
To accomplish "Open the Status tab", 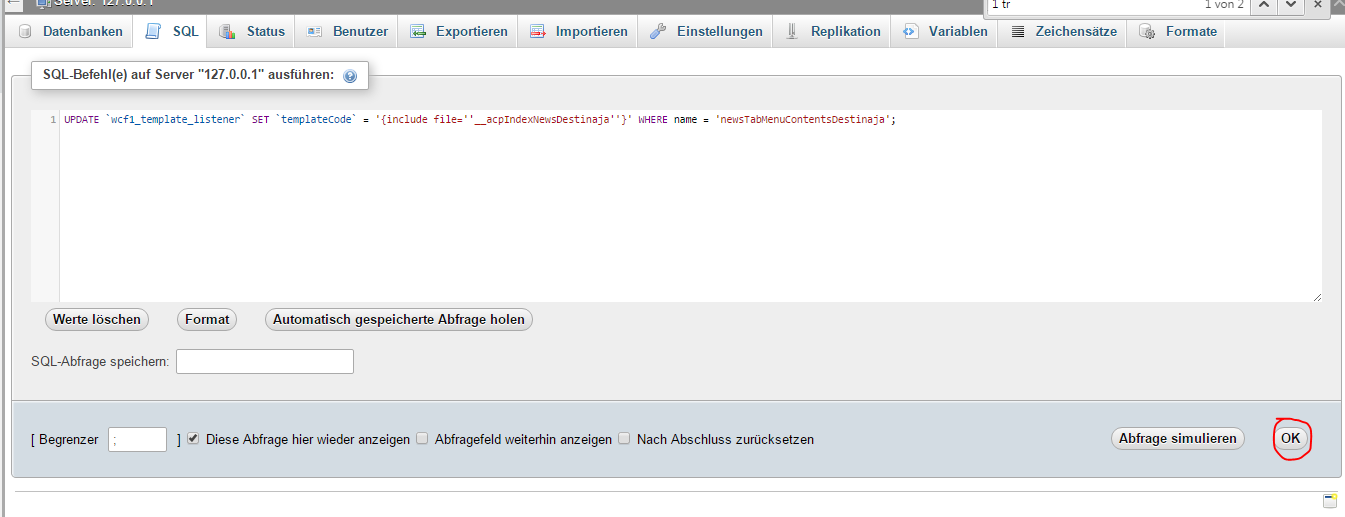I will point(252,31).
